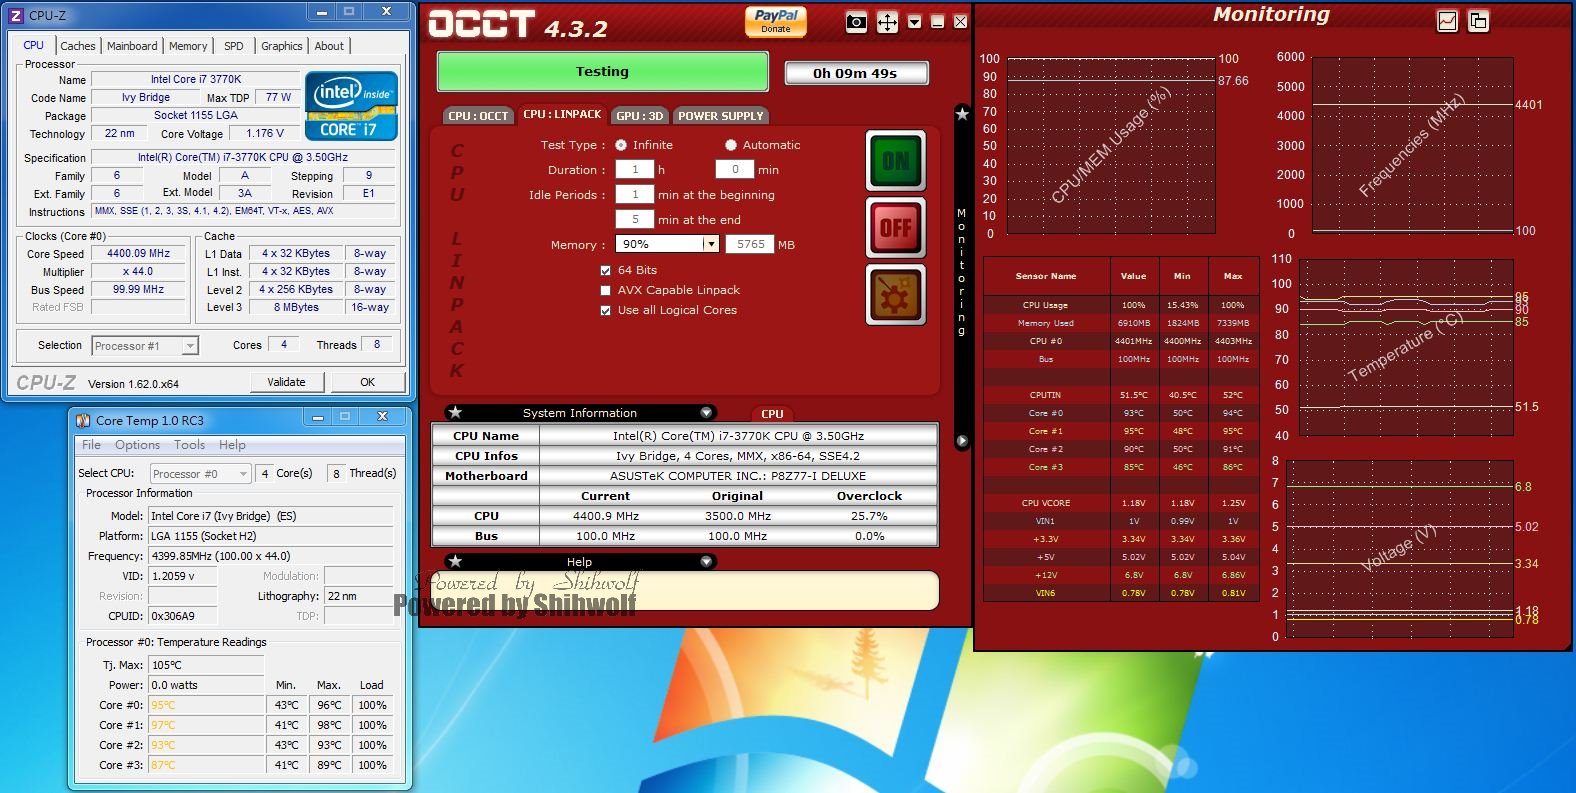
Task: Open the OCCT settings gear icon
Action: pos(895,296)
